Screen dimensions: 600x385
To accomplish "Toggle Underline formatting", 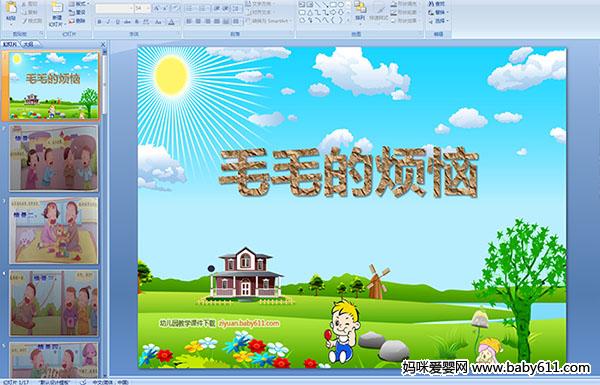I will click(117, 22).
